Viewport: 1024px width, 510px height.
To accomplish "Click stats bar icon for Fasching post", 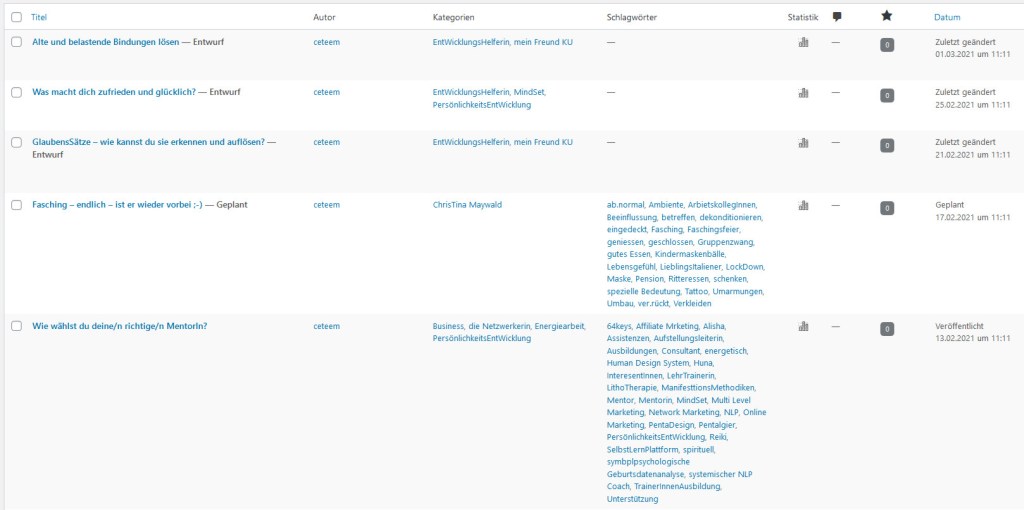I will pyautogui.click(x=803, y=206).
